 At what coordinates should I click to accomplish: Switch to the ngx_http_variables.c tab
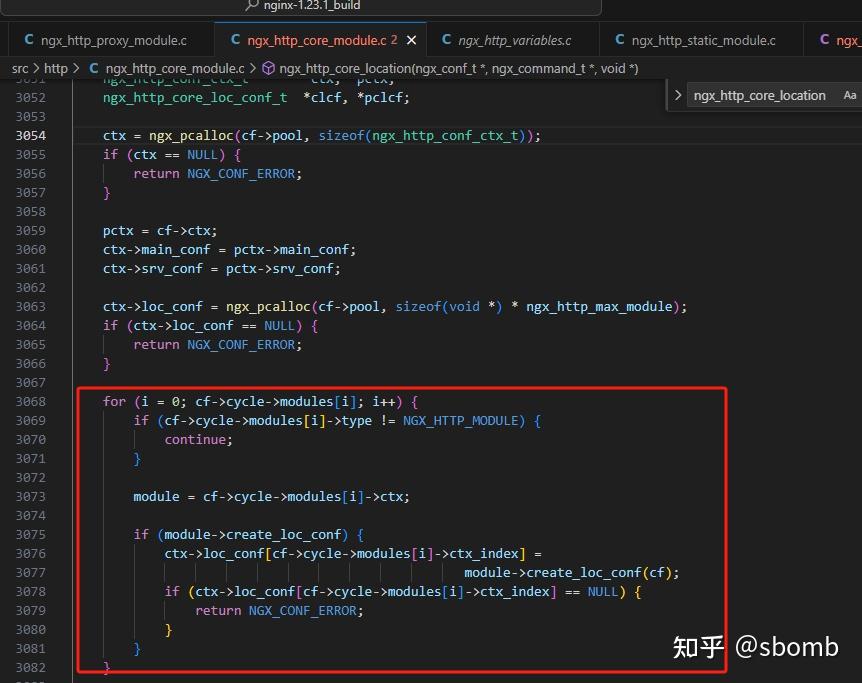point(514,40)
